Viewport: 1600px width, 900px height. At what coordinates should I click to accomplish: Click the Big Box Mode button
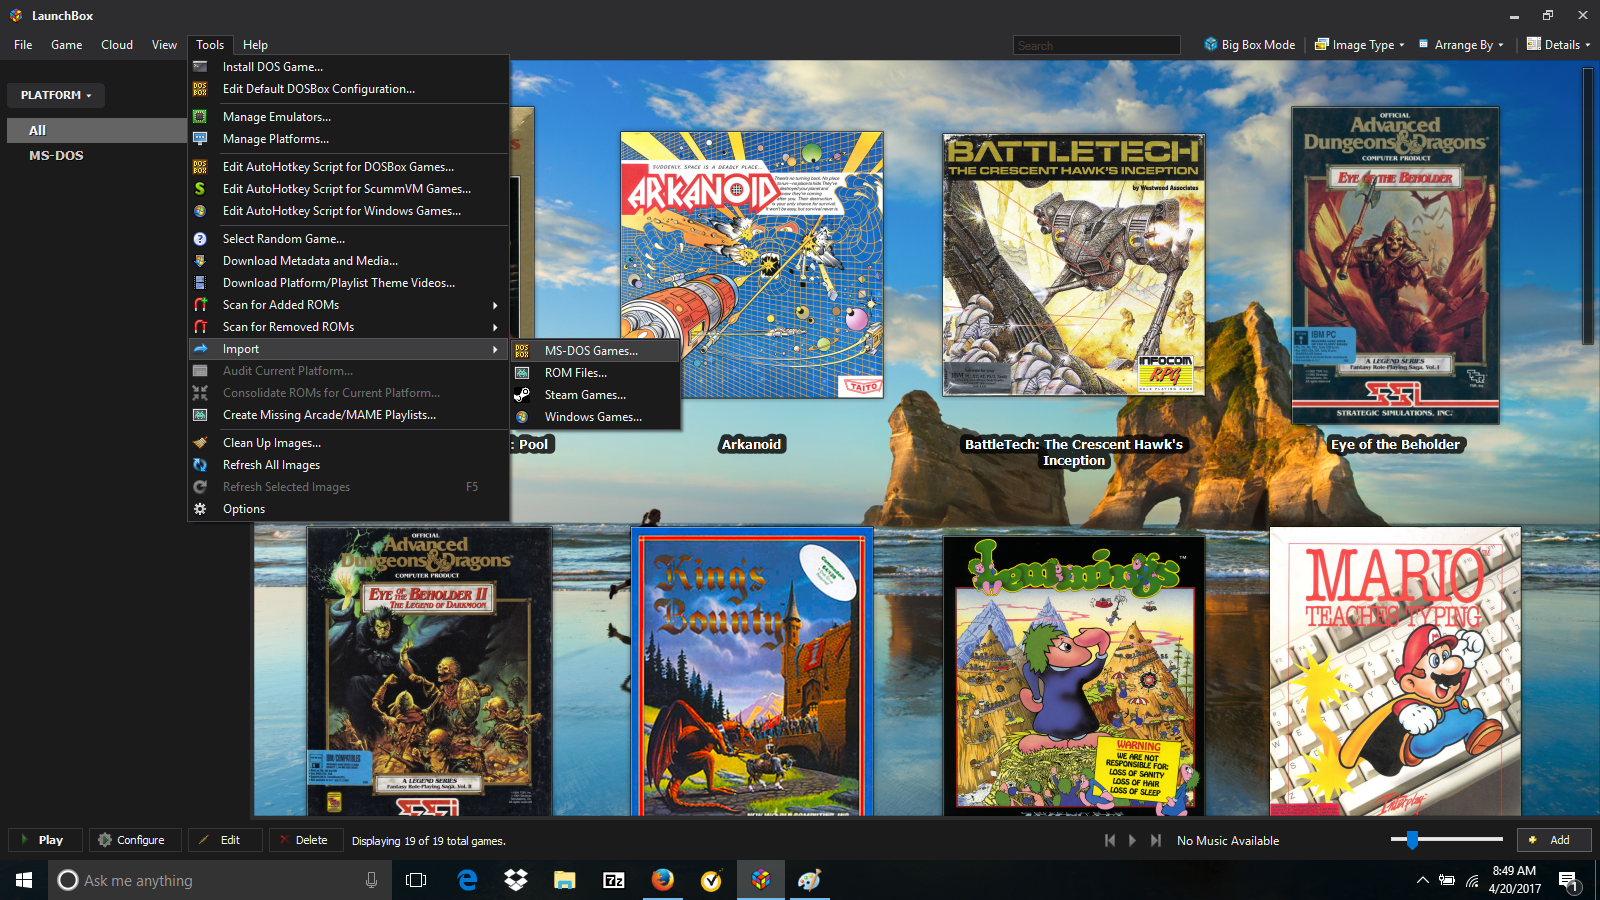coord(1249,45)
